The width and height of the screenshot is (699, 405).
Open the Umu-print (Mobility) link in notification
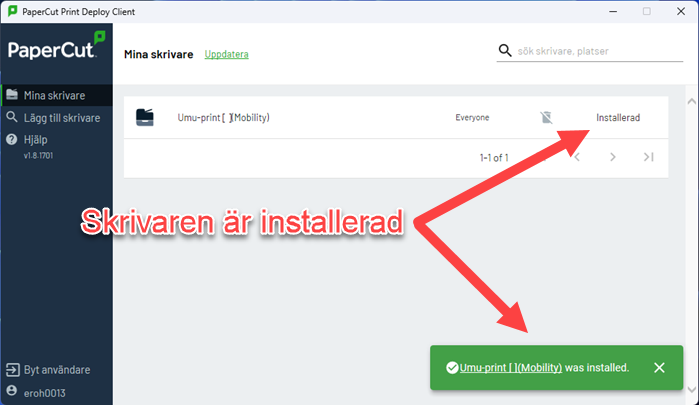(x=510, y=368)
